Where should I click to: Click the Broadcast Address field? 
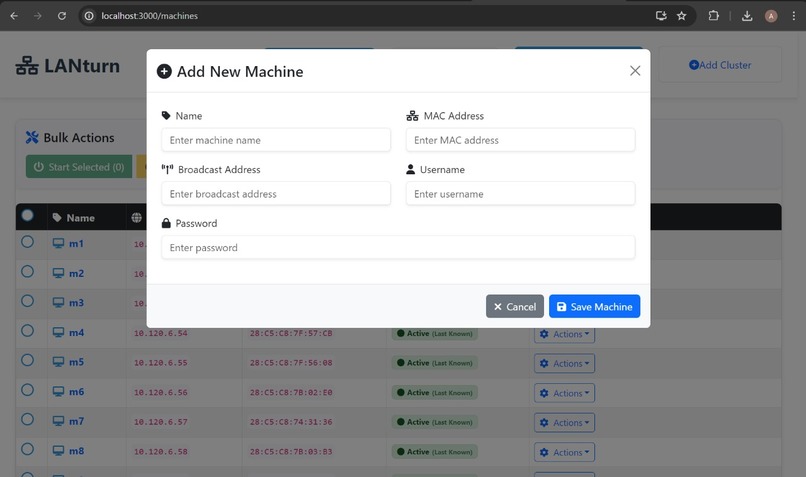276,194
